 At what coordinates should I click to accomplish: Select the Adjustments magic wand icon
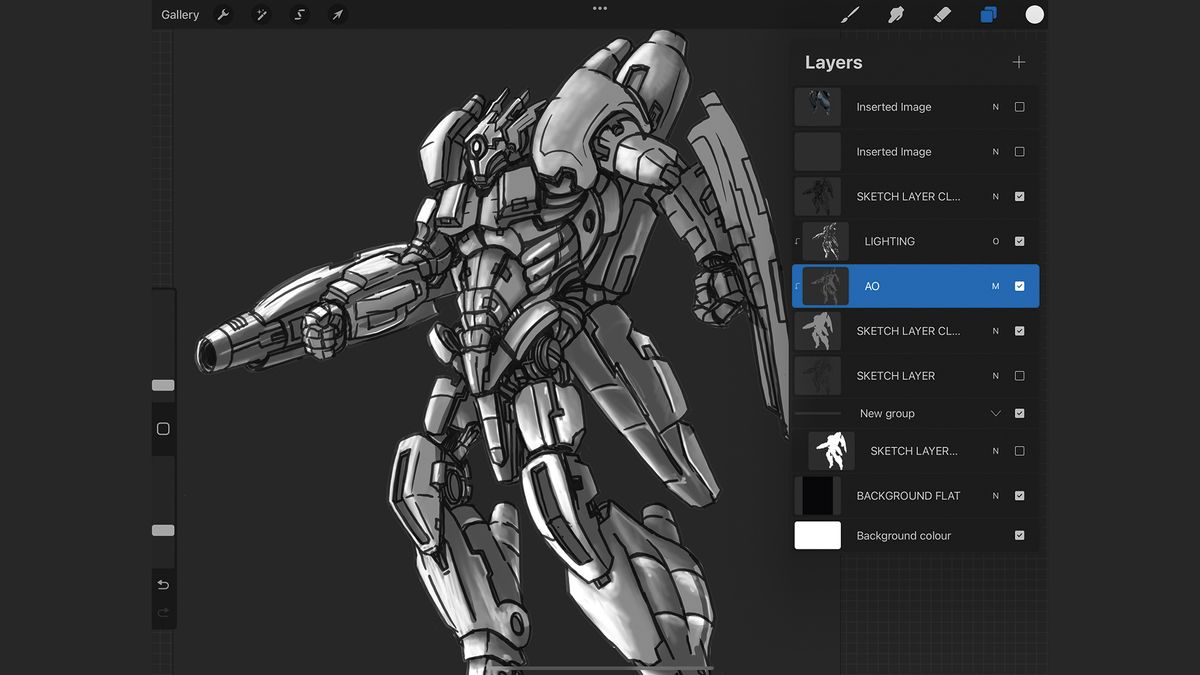(261, 14)
